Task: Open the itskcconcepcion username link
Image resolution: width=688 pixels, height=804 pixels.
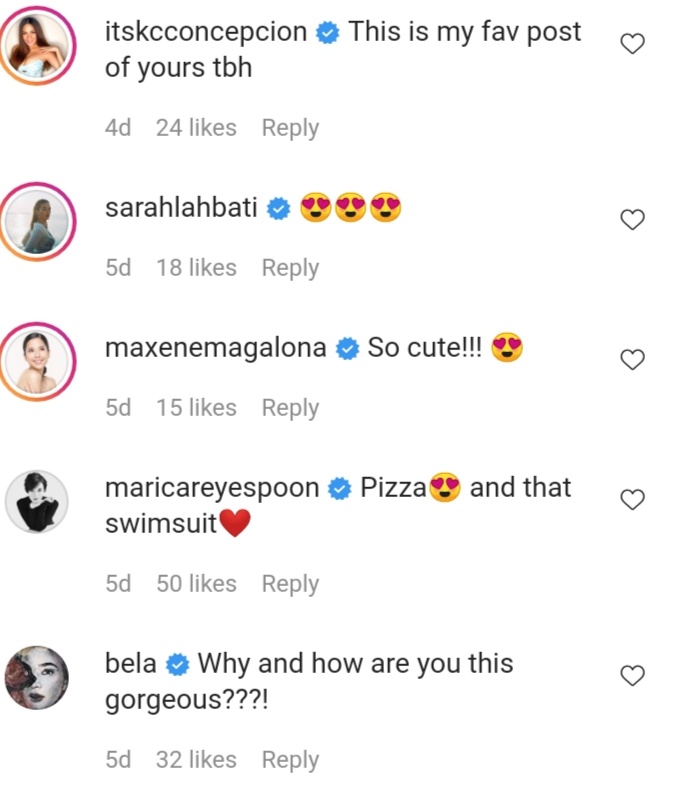Action: [x=206, y=32]
